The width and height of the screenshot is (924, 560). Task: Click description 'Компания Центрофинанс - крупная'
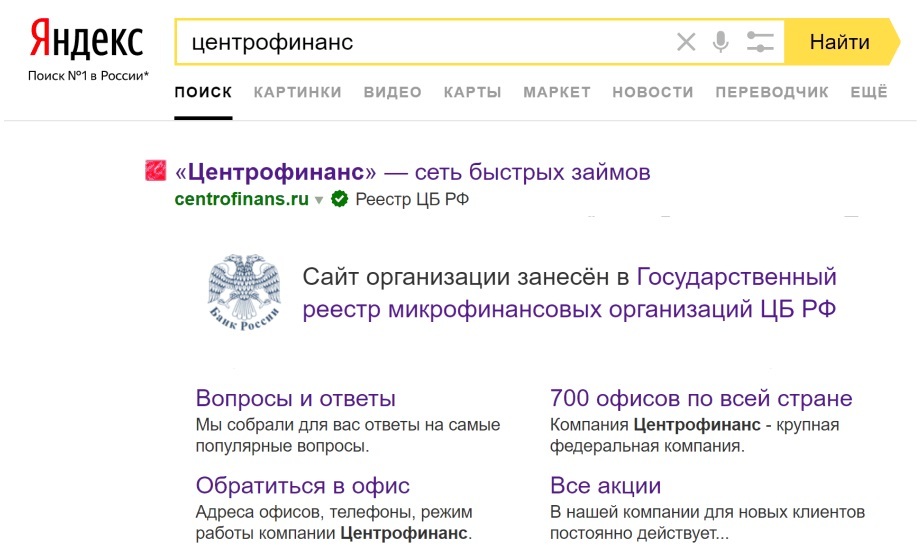(694, 425)
